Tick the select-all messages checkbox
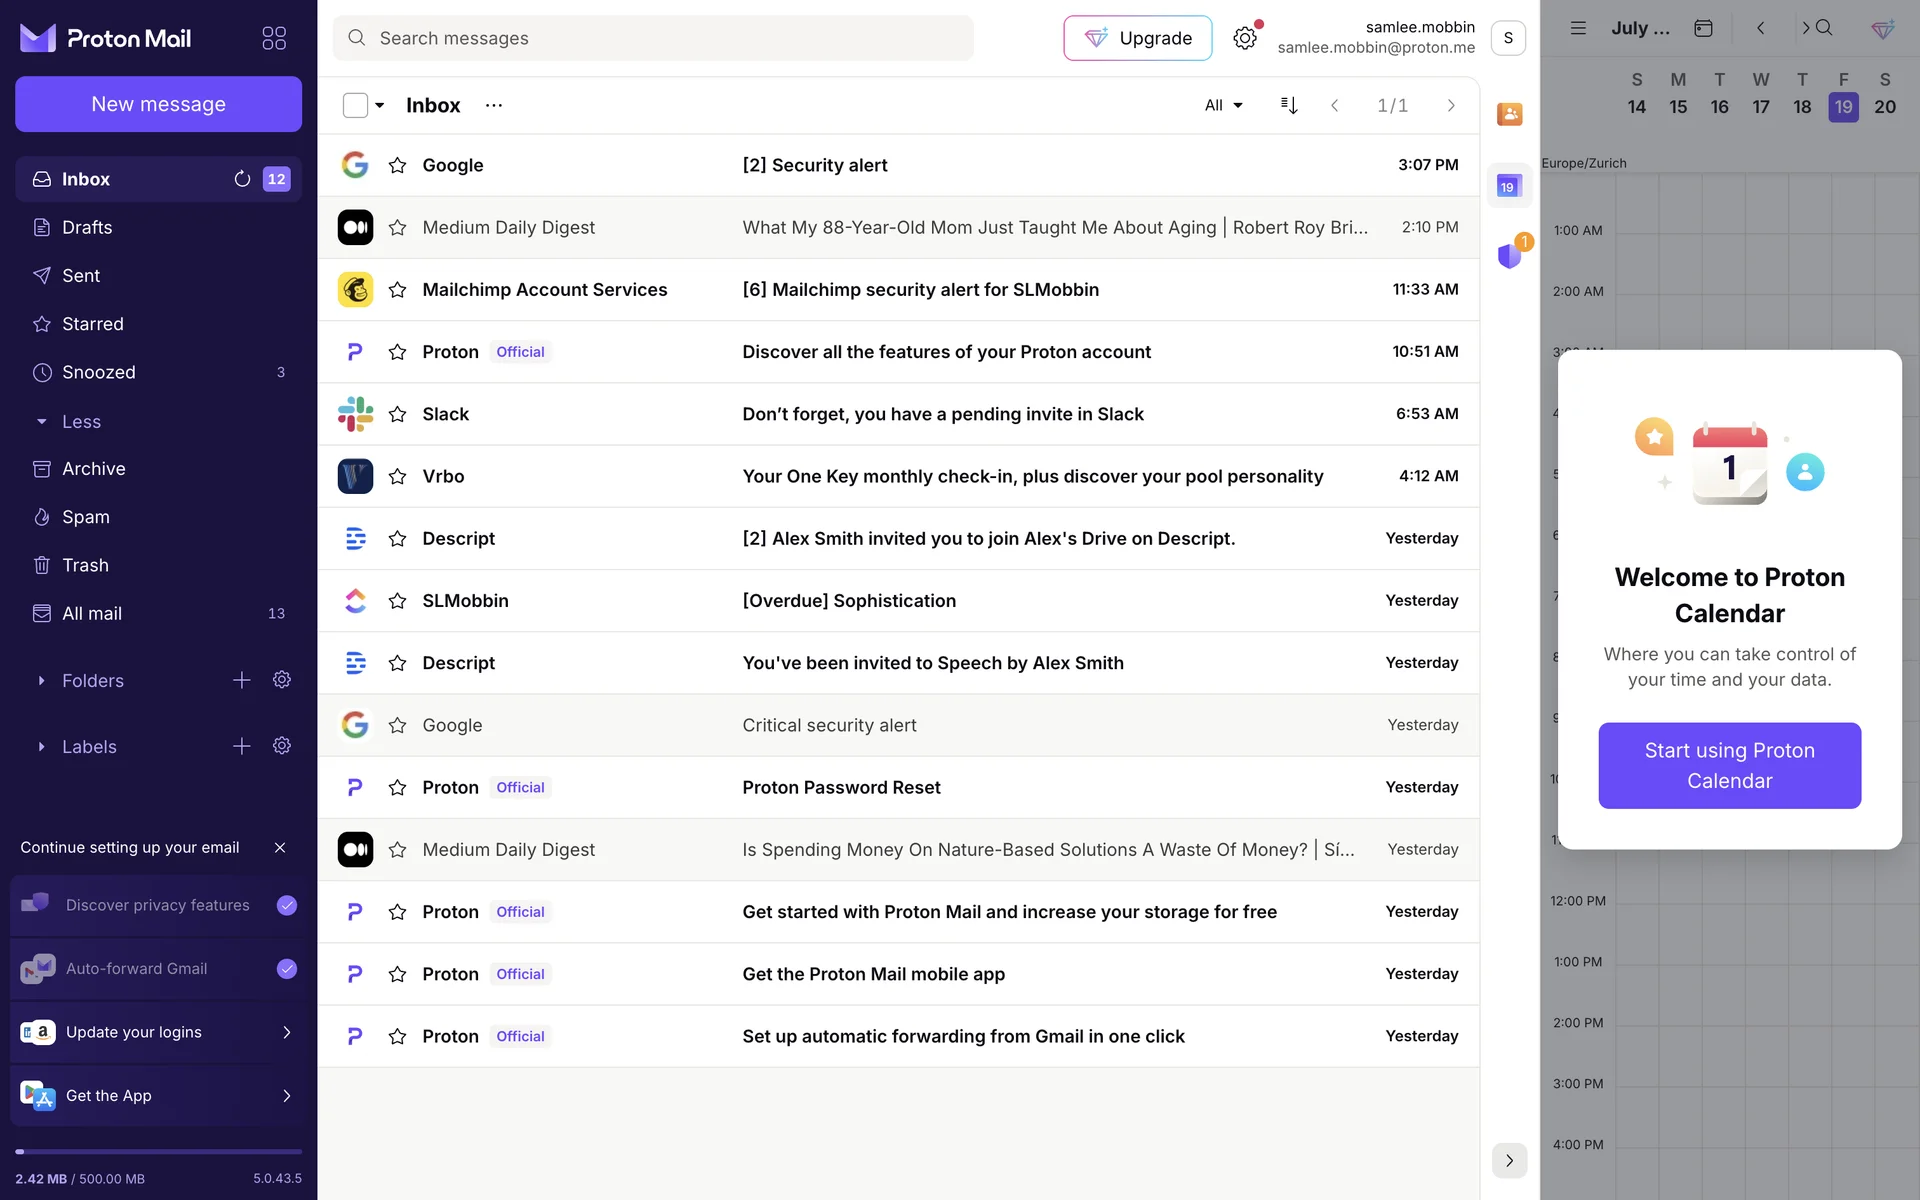Screen dimensions: 1920x1200 (x=355, y=105)
